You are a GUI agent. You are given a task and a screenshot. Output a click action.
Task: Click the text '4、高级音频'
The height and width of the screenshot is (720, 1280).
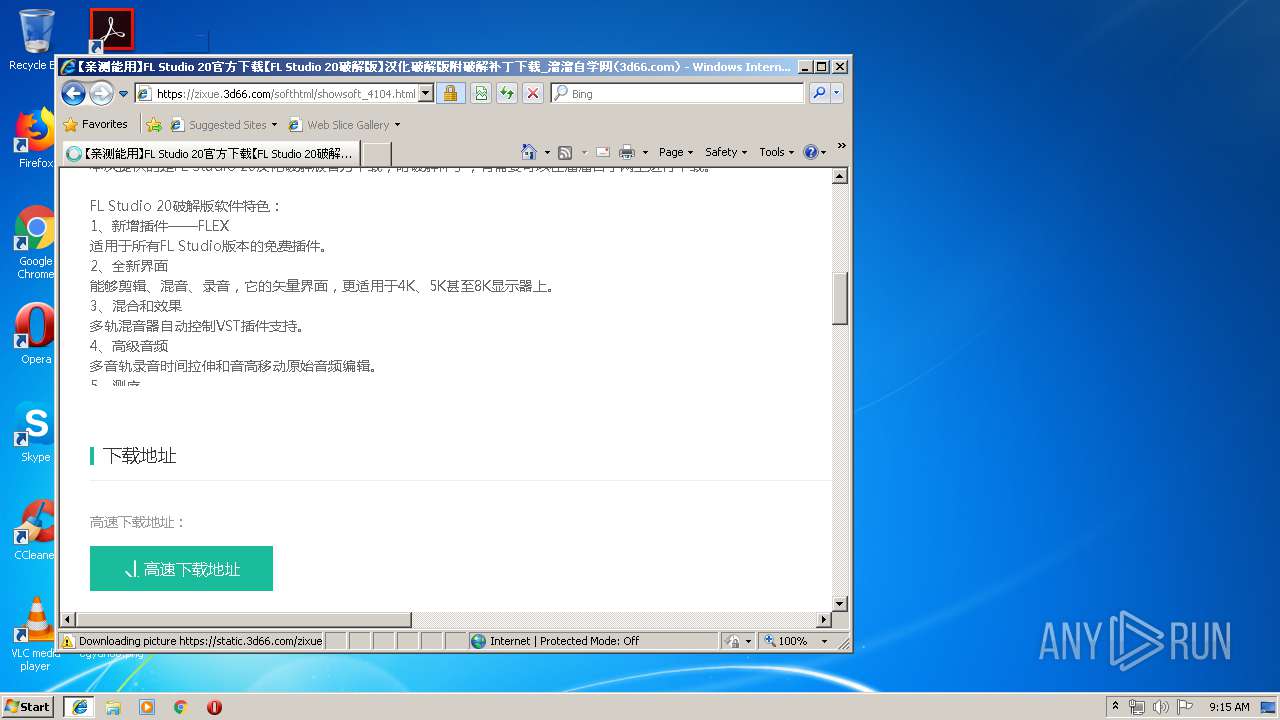tap(129, 346)
